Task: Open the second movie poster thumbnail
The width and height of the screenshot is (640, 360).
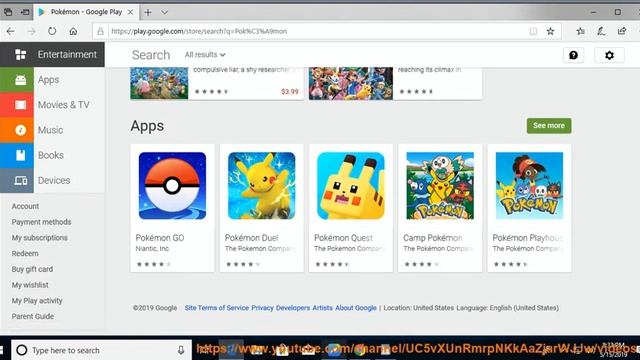Action: (x=351, y=83)
